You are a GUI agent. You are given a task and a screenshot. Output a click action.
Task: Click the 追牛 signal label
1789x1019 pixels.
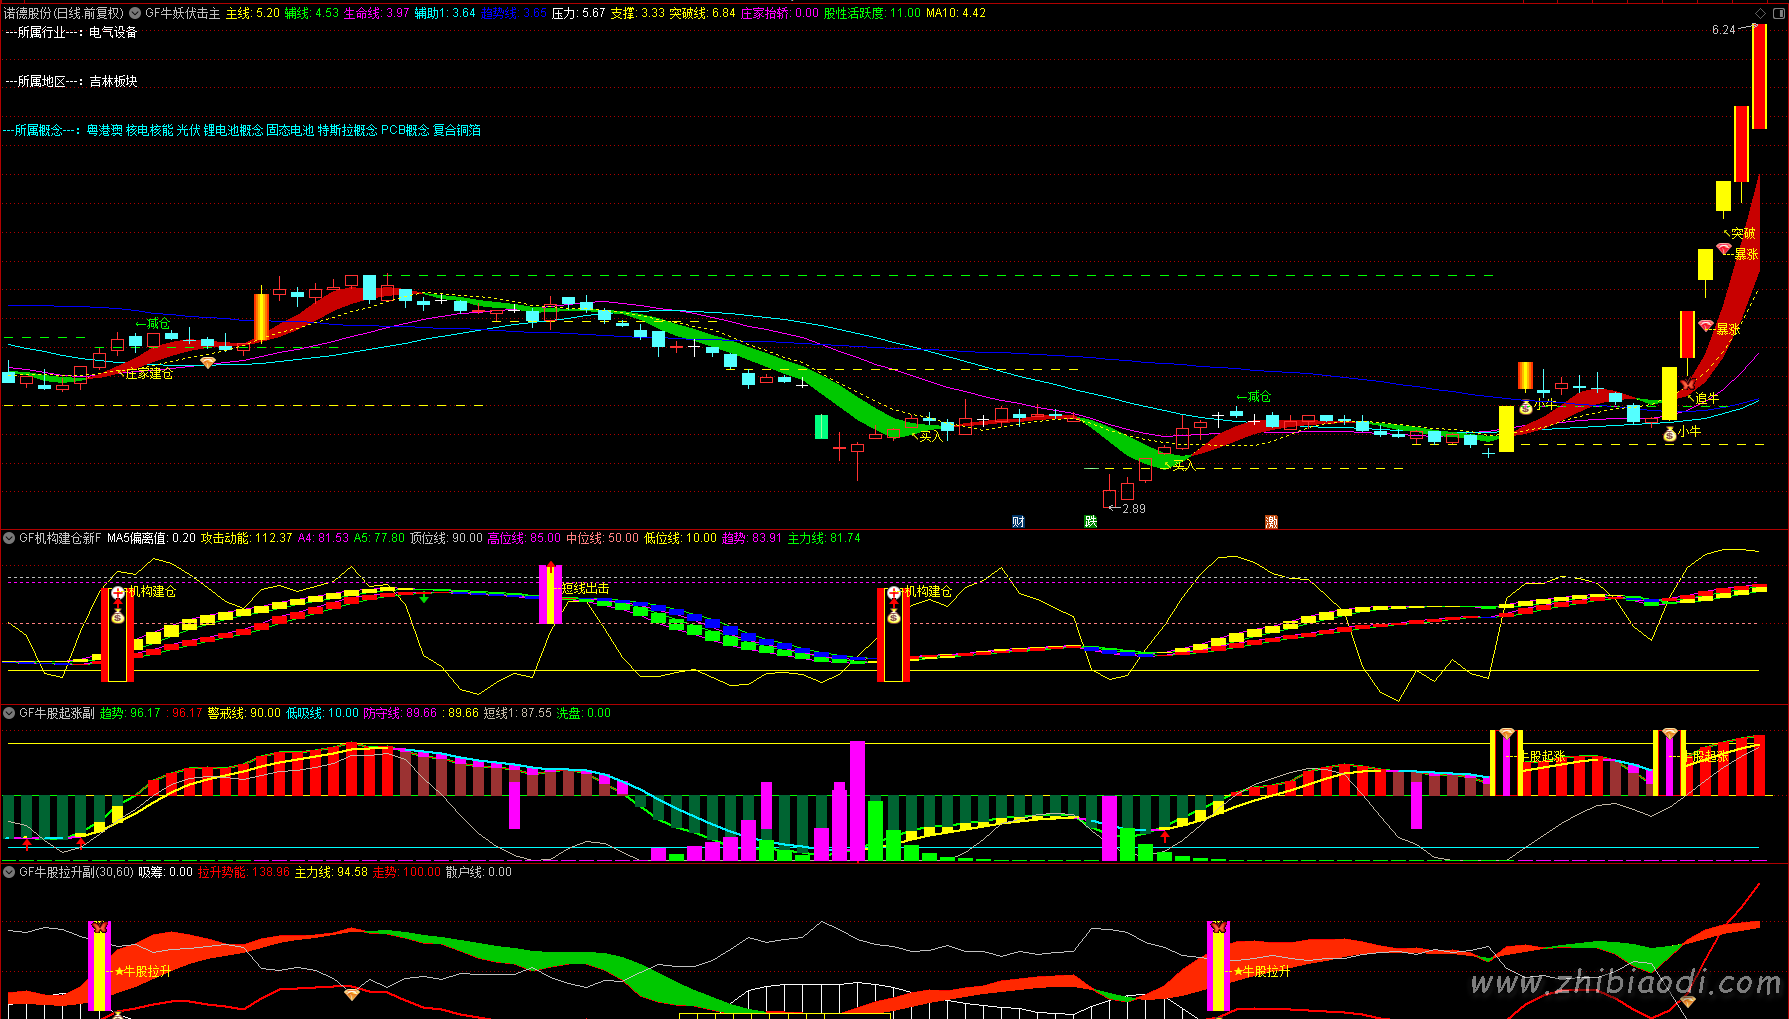coord(1707,398)
